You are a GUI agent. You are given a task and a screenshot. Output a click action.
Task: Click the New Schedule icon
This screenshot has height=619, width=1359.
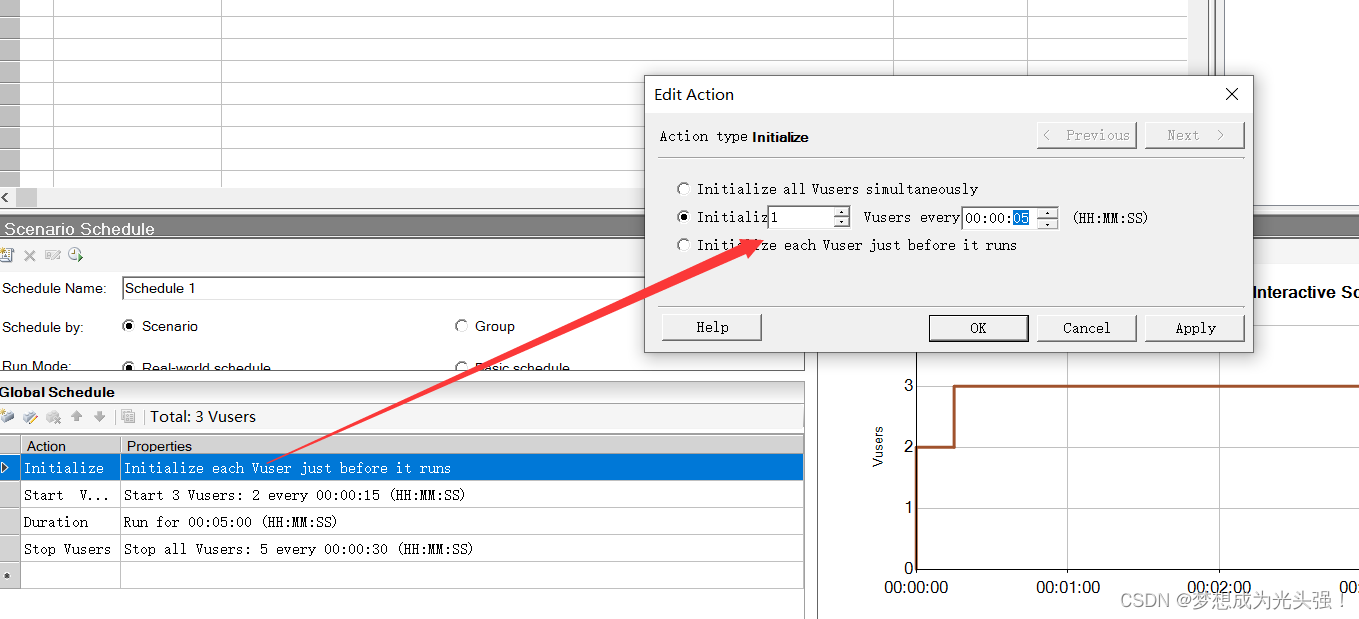coord(7,255)
